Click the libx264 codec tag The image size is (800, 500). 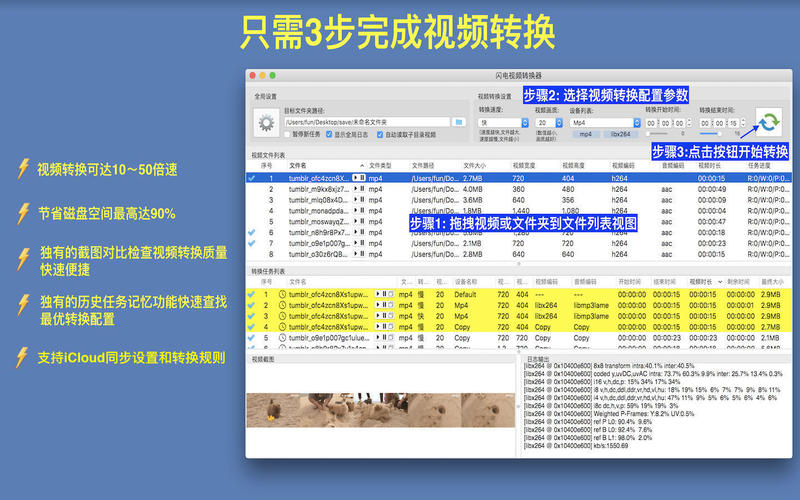[x=620, y=134]
